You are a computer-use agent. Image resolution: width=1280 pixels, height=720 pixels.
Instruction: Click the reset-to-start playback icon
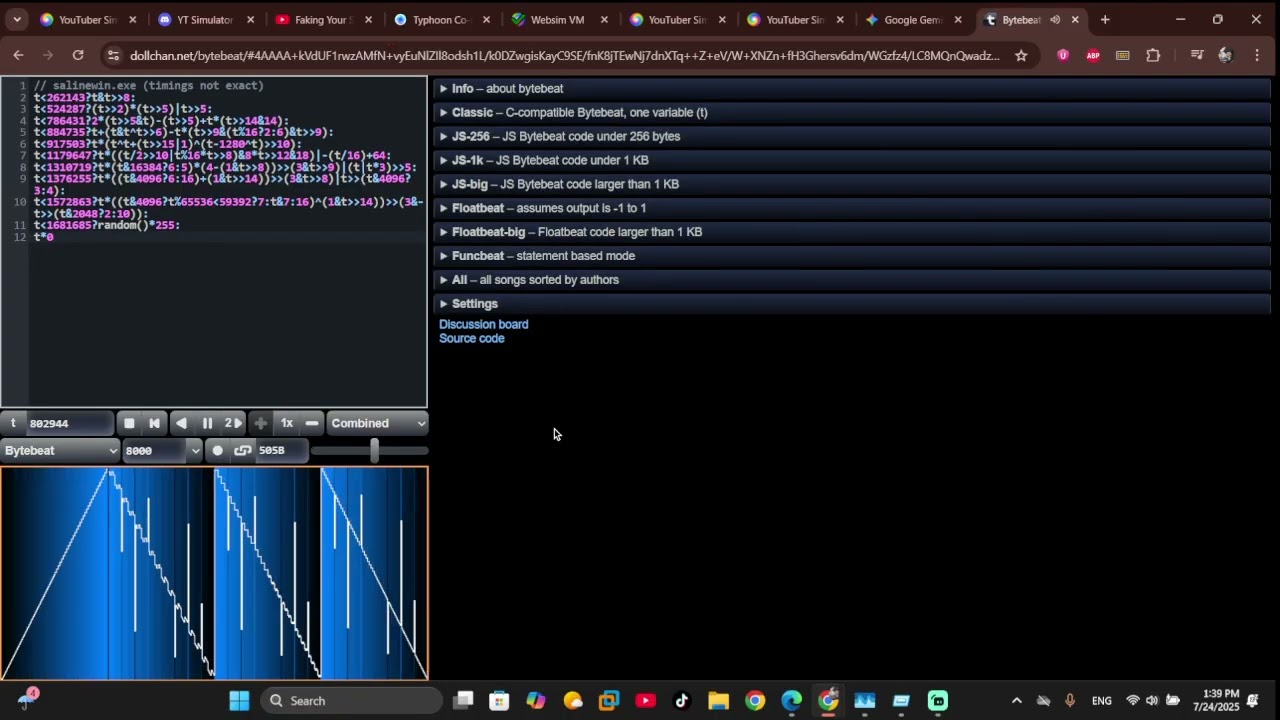click(154, 423)
